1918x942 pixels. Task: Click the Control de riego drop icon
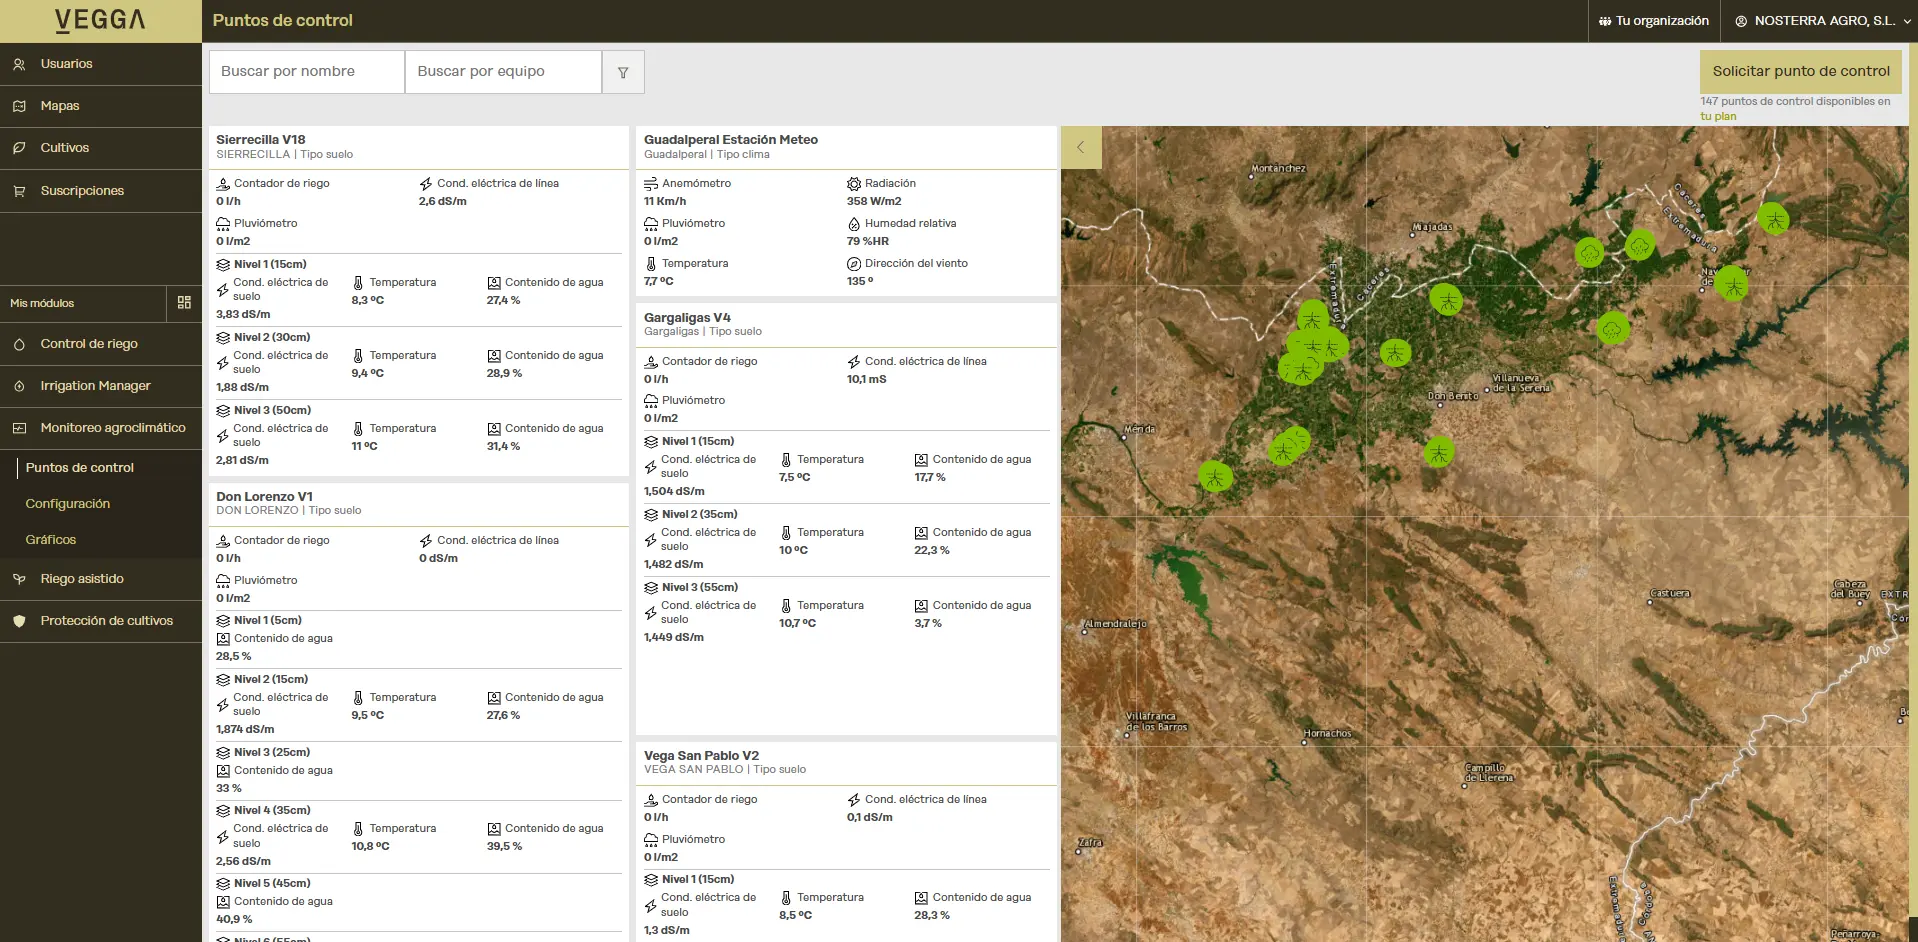tap(19, 344)
